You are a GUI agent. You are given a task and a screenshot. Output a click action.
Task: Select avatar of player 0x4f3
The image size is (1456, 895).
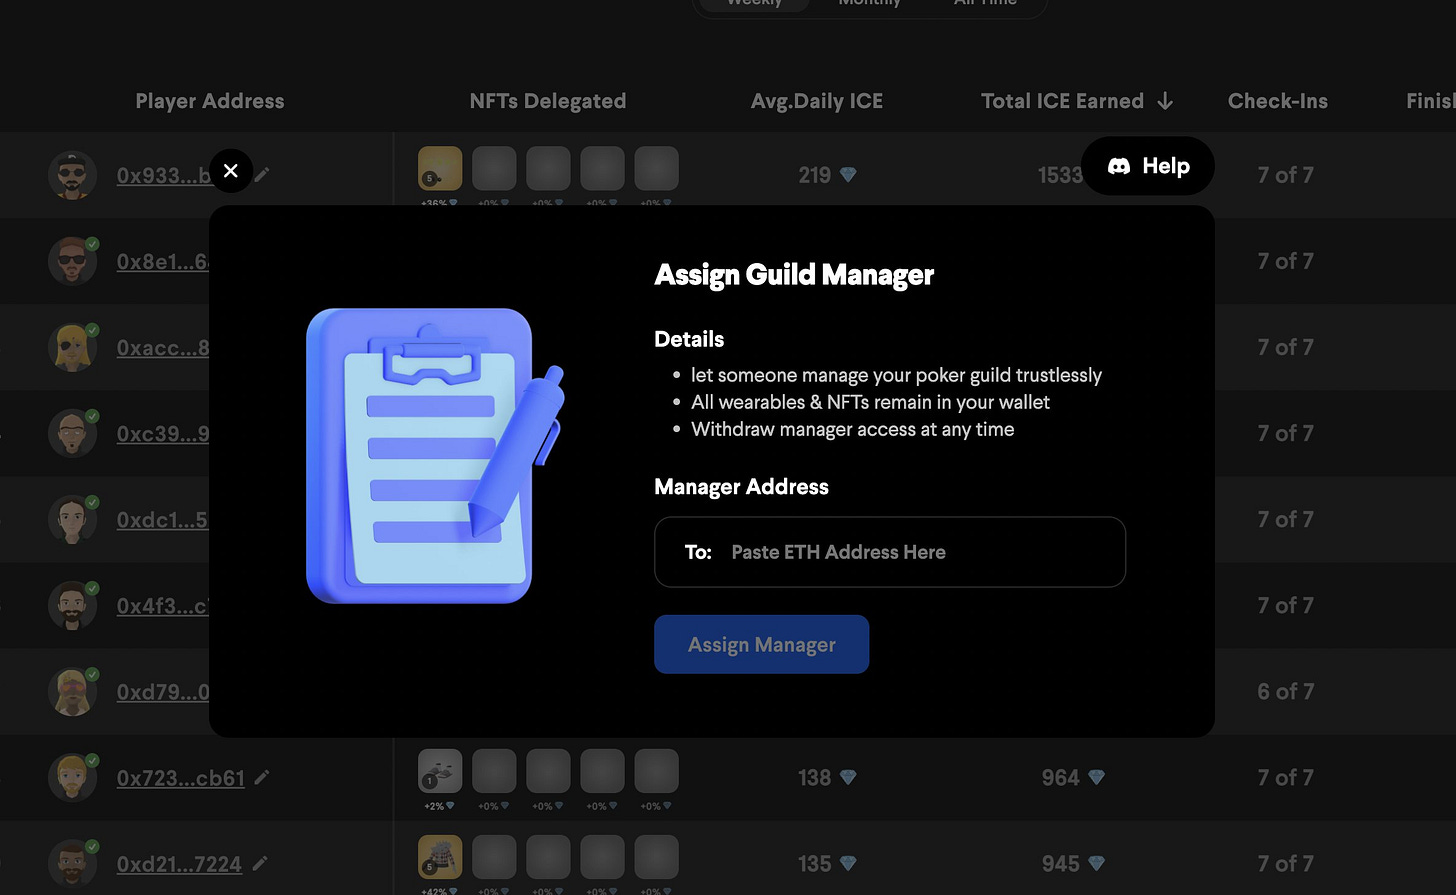coord(72,605)
